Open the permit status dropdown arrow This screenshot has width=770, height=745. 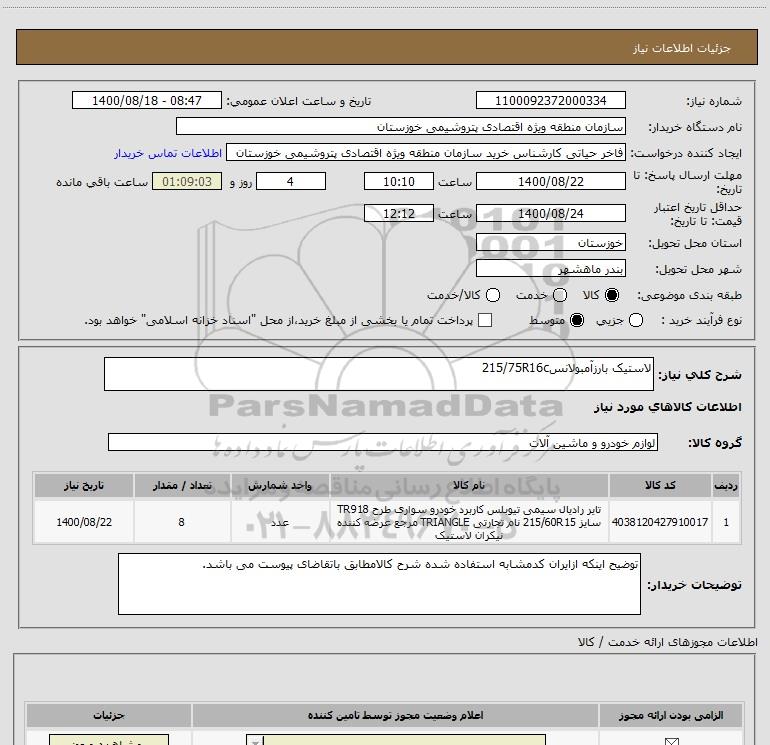coord(255,740)
